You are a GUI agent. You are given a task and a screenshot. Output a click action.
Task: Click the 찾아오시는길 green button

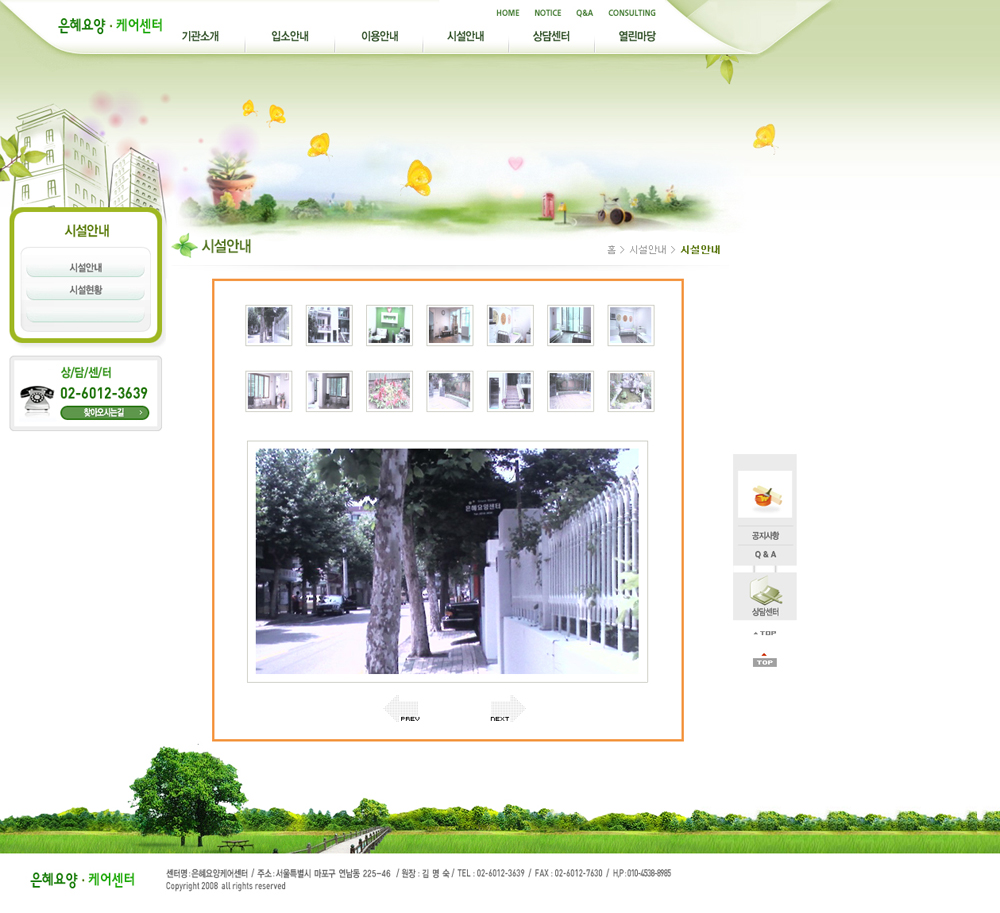click(104, 413)
